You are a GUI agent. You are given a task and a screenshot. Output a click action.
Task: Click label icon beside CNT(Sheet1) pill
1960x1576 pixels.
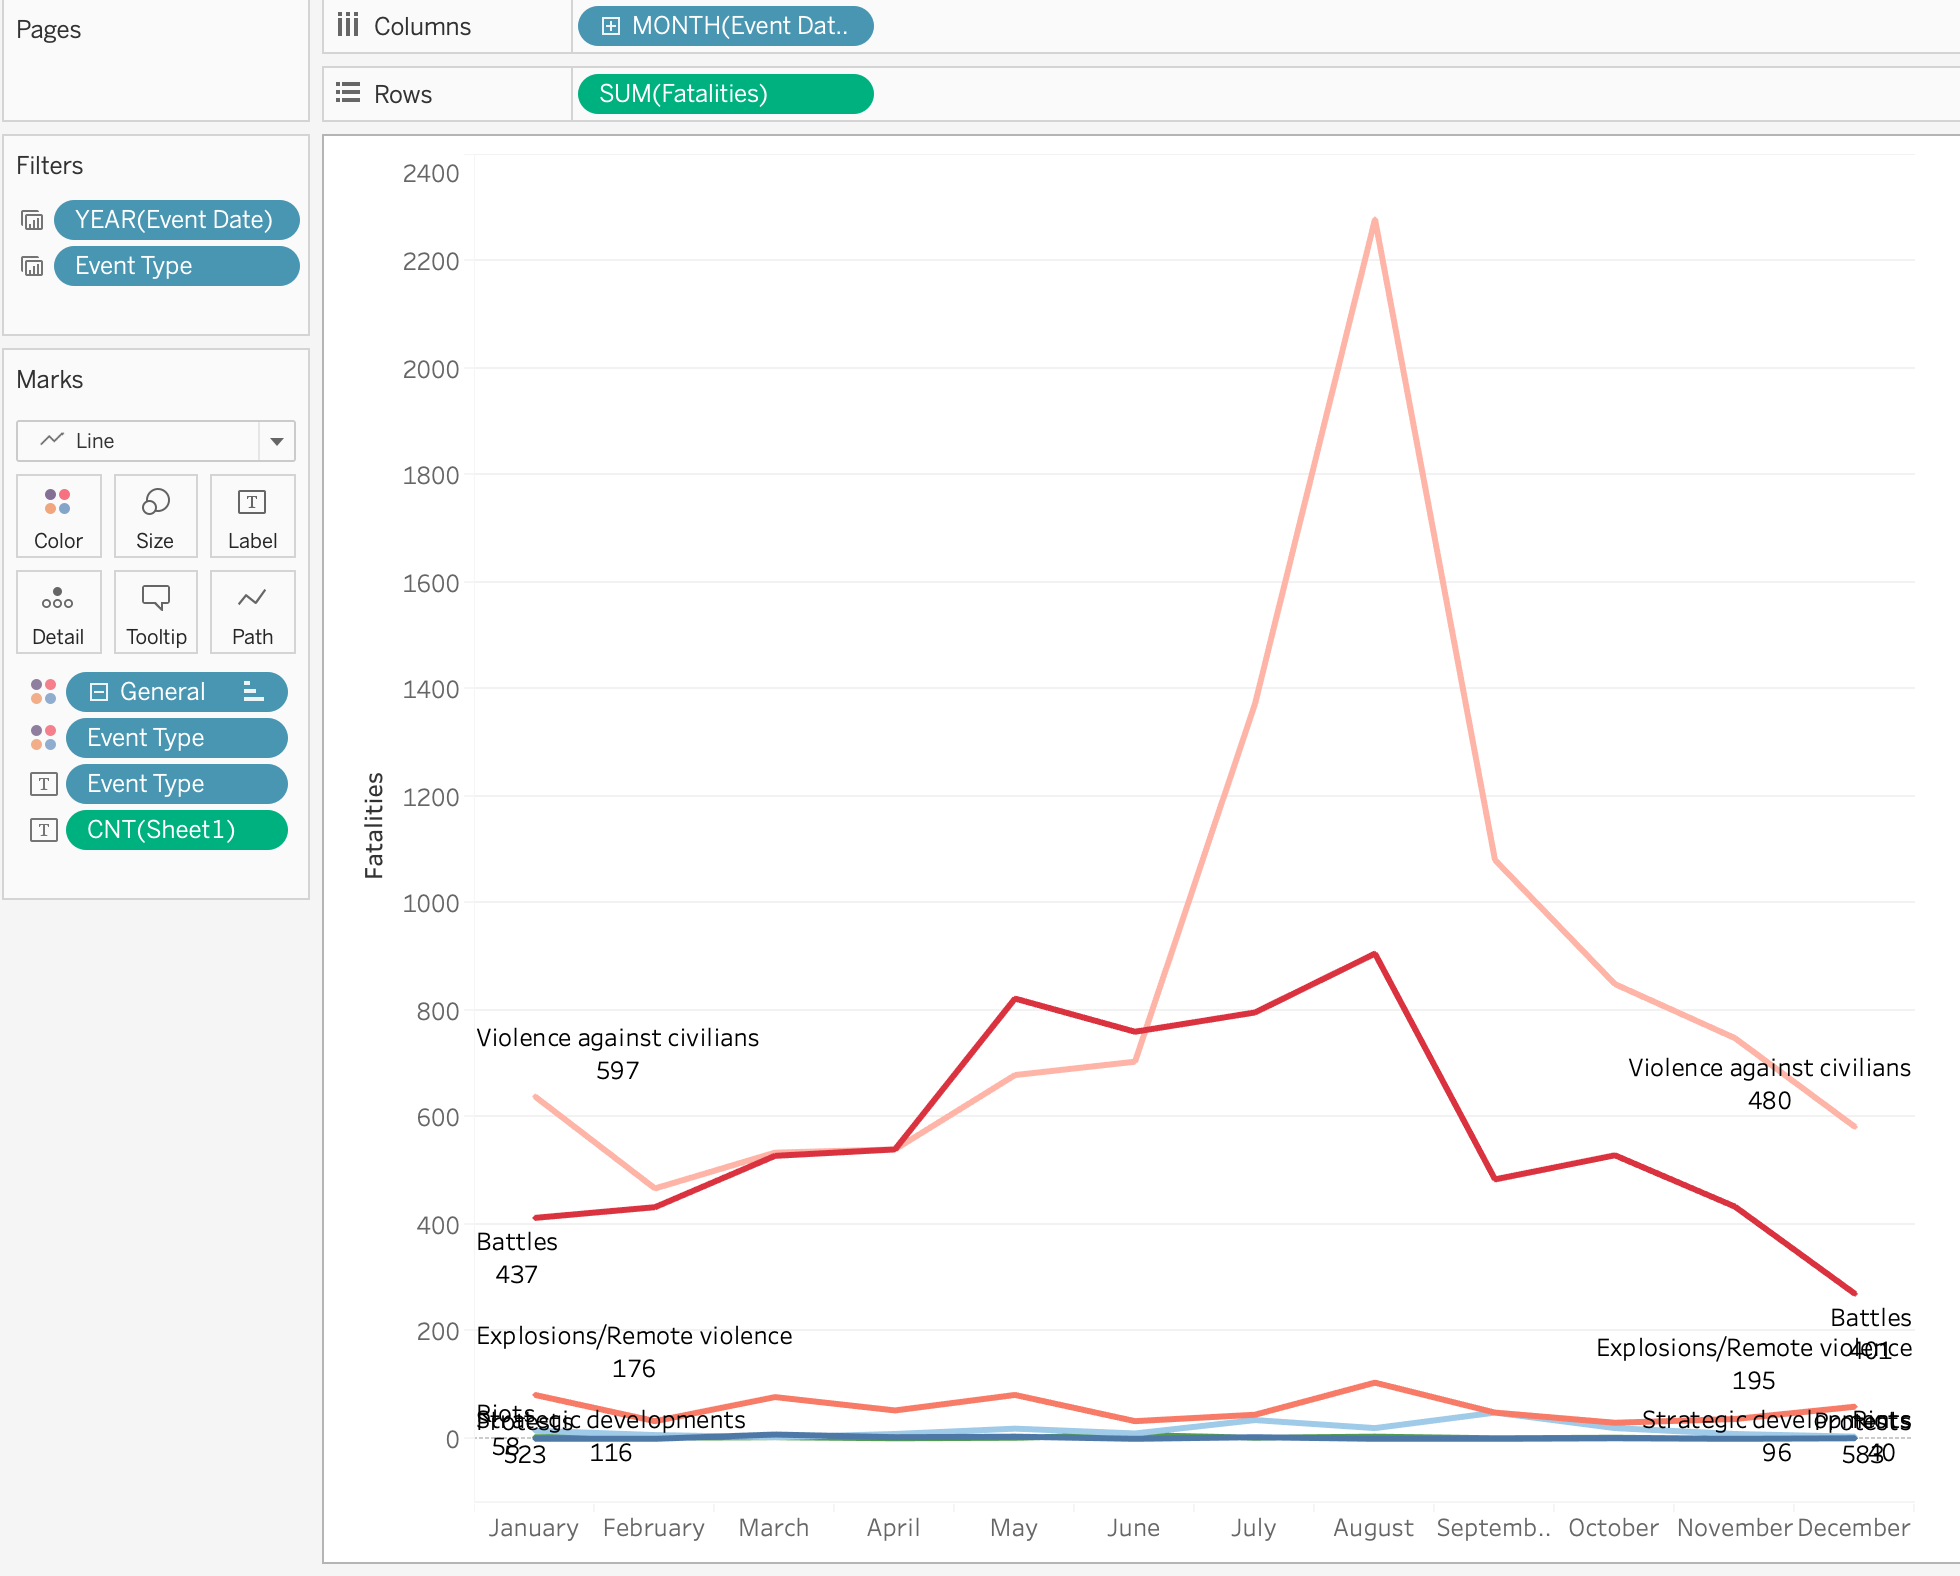(43, 830)
